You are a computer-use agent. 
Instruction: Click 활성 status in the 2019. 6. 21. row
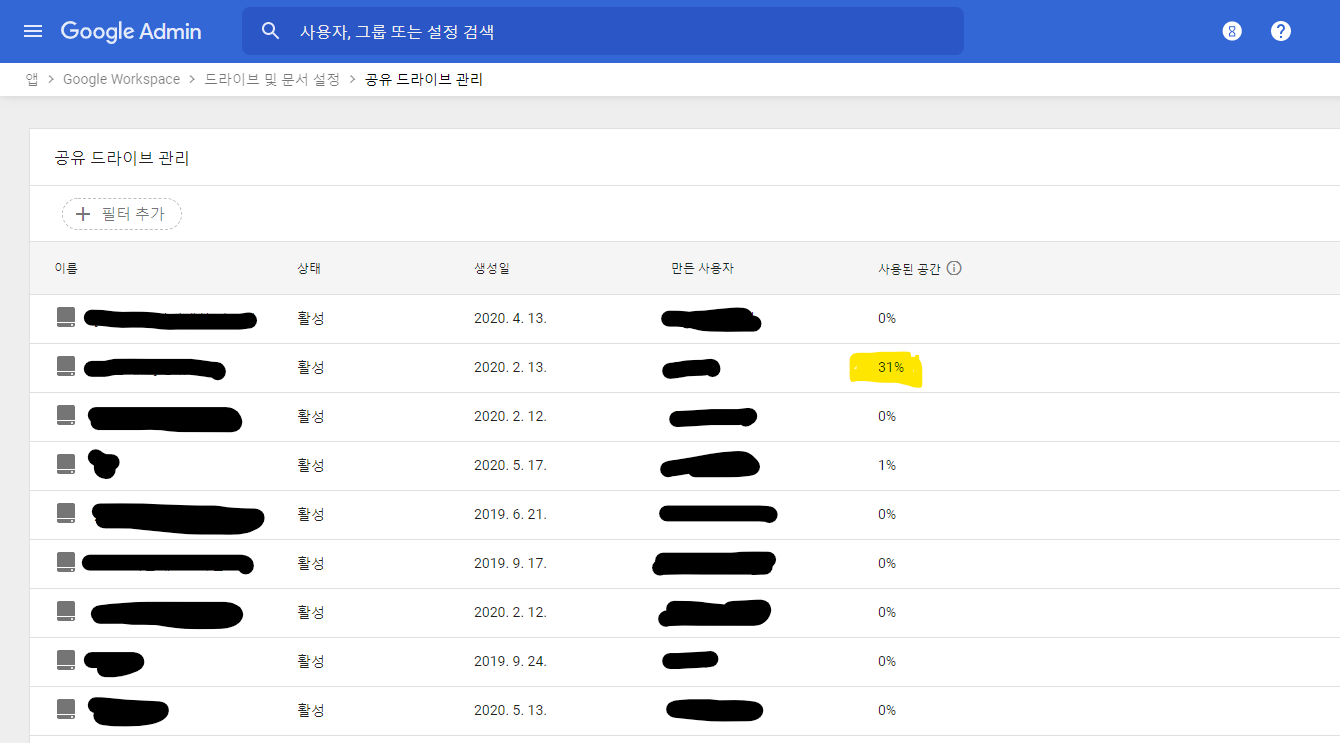coord(311,514)
